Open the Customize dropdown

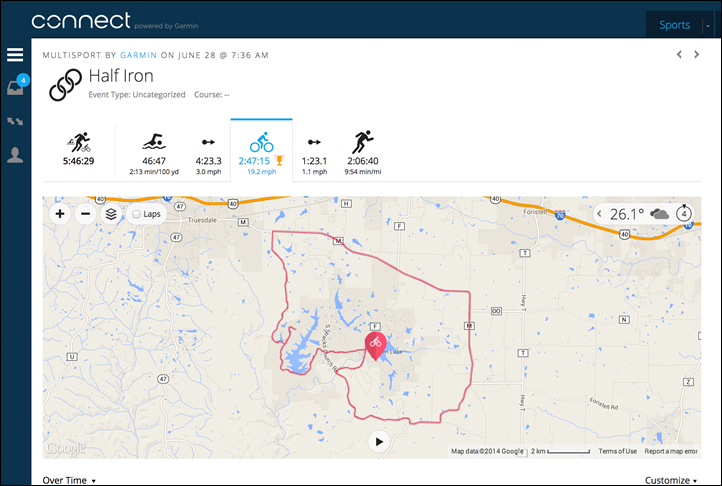tap(670, 480)
